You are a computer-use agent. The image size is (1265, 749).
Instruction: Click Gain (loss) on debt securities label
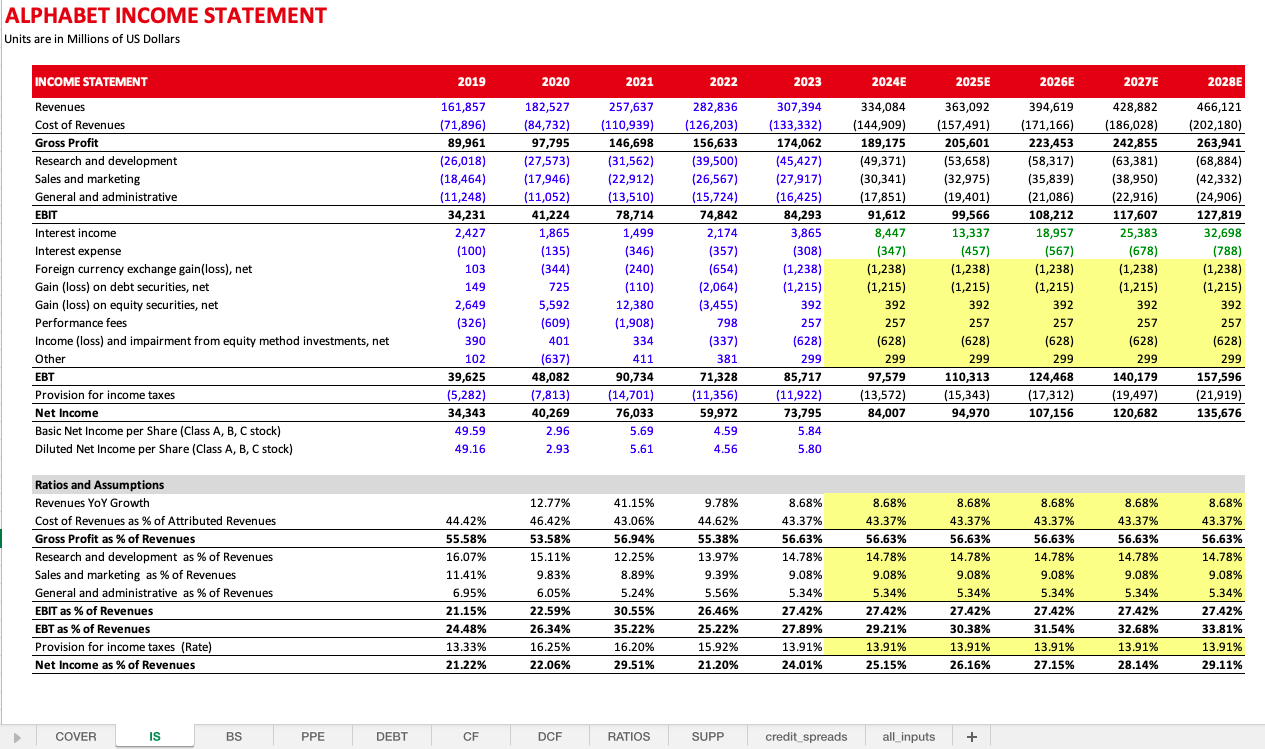point(122,287)
